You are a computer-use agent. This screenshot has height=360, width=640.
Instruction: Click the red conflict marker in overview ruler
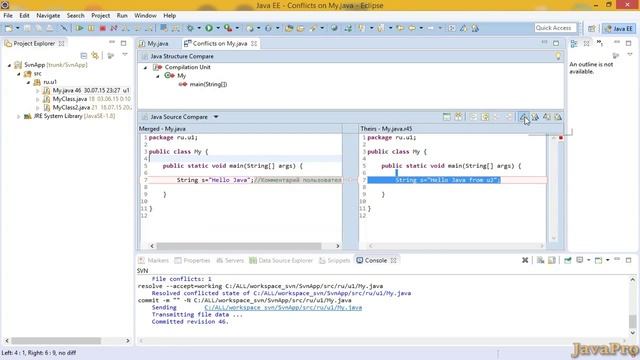point(561,138)
